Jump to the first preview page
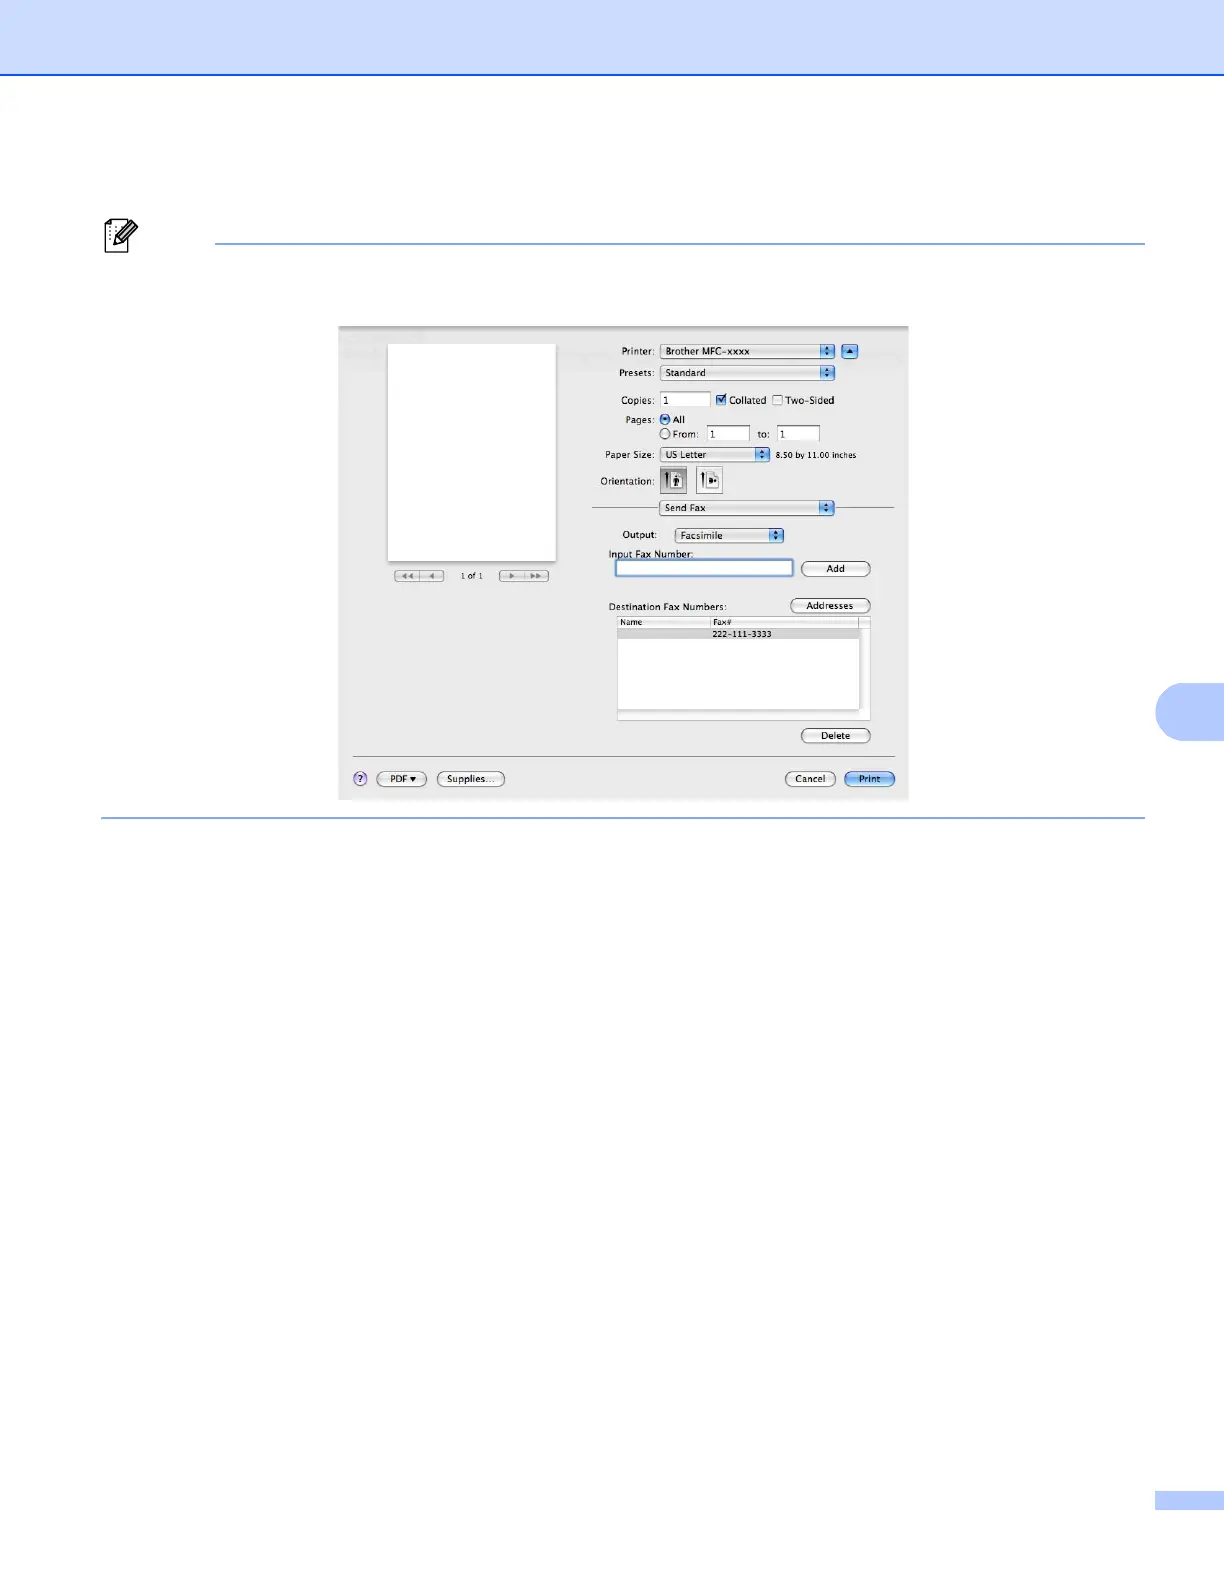Viewport: 1224px width, 1584px height. (407, 576)
